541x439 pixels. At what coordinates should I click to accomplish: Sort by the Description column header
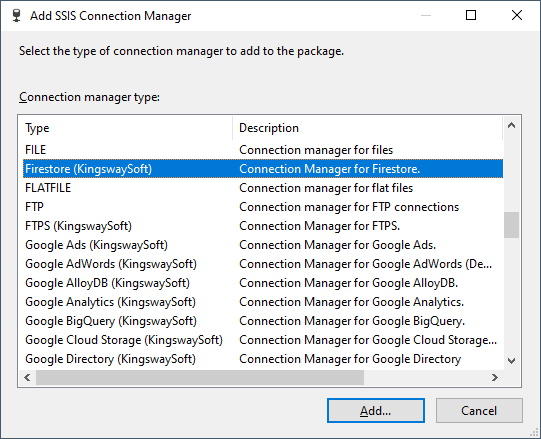click(367, 128)
